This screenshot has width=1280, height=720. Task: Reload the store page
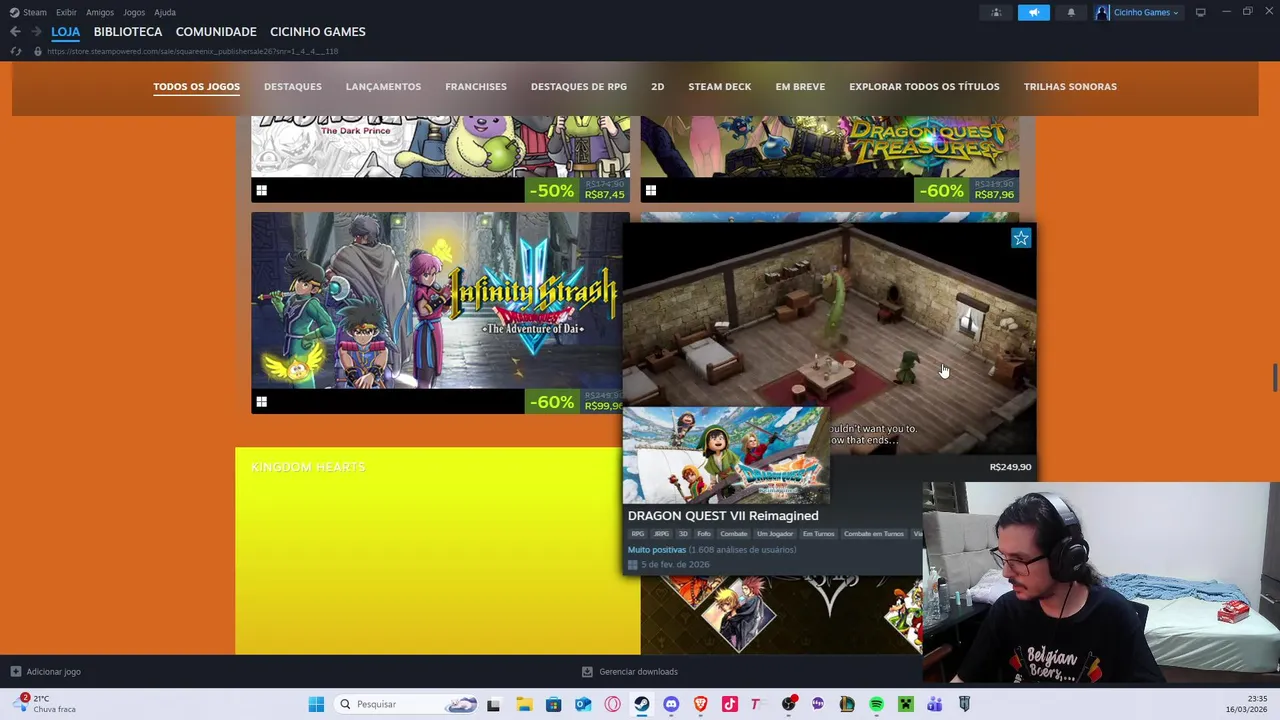[x=15, y=51]
